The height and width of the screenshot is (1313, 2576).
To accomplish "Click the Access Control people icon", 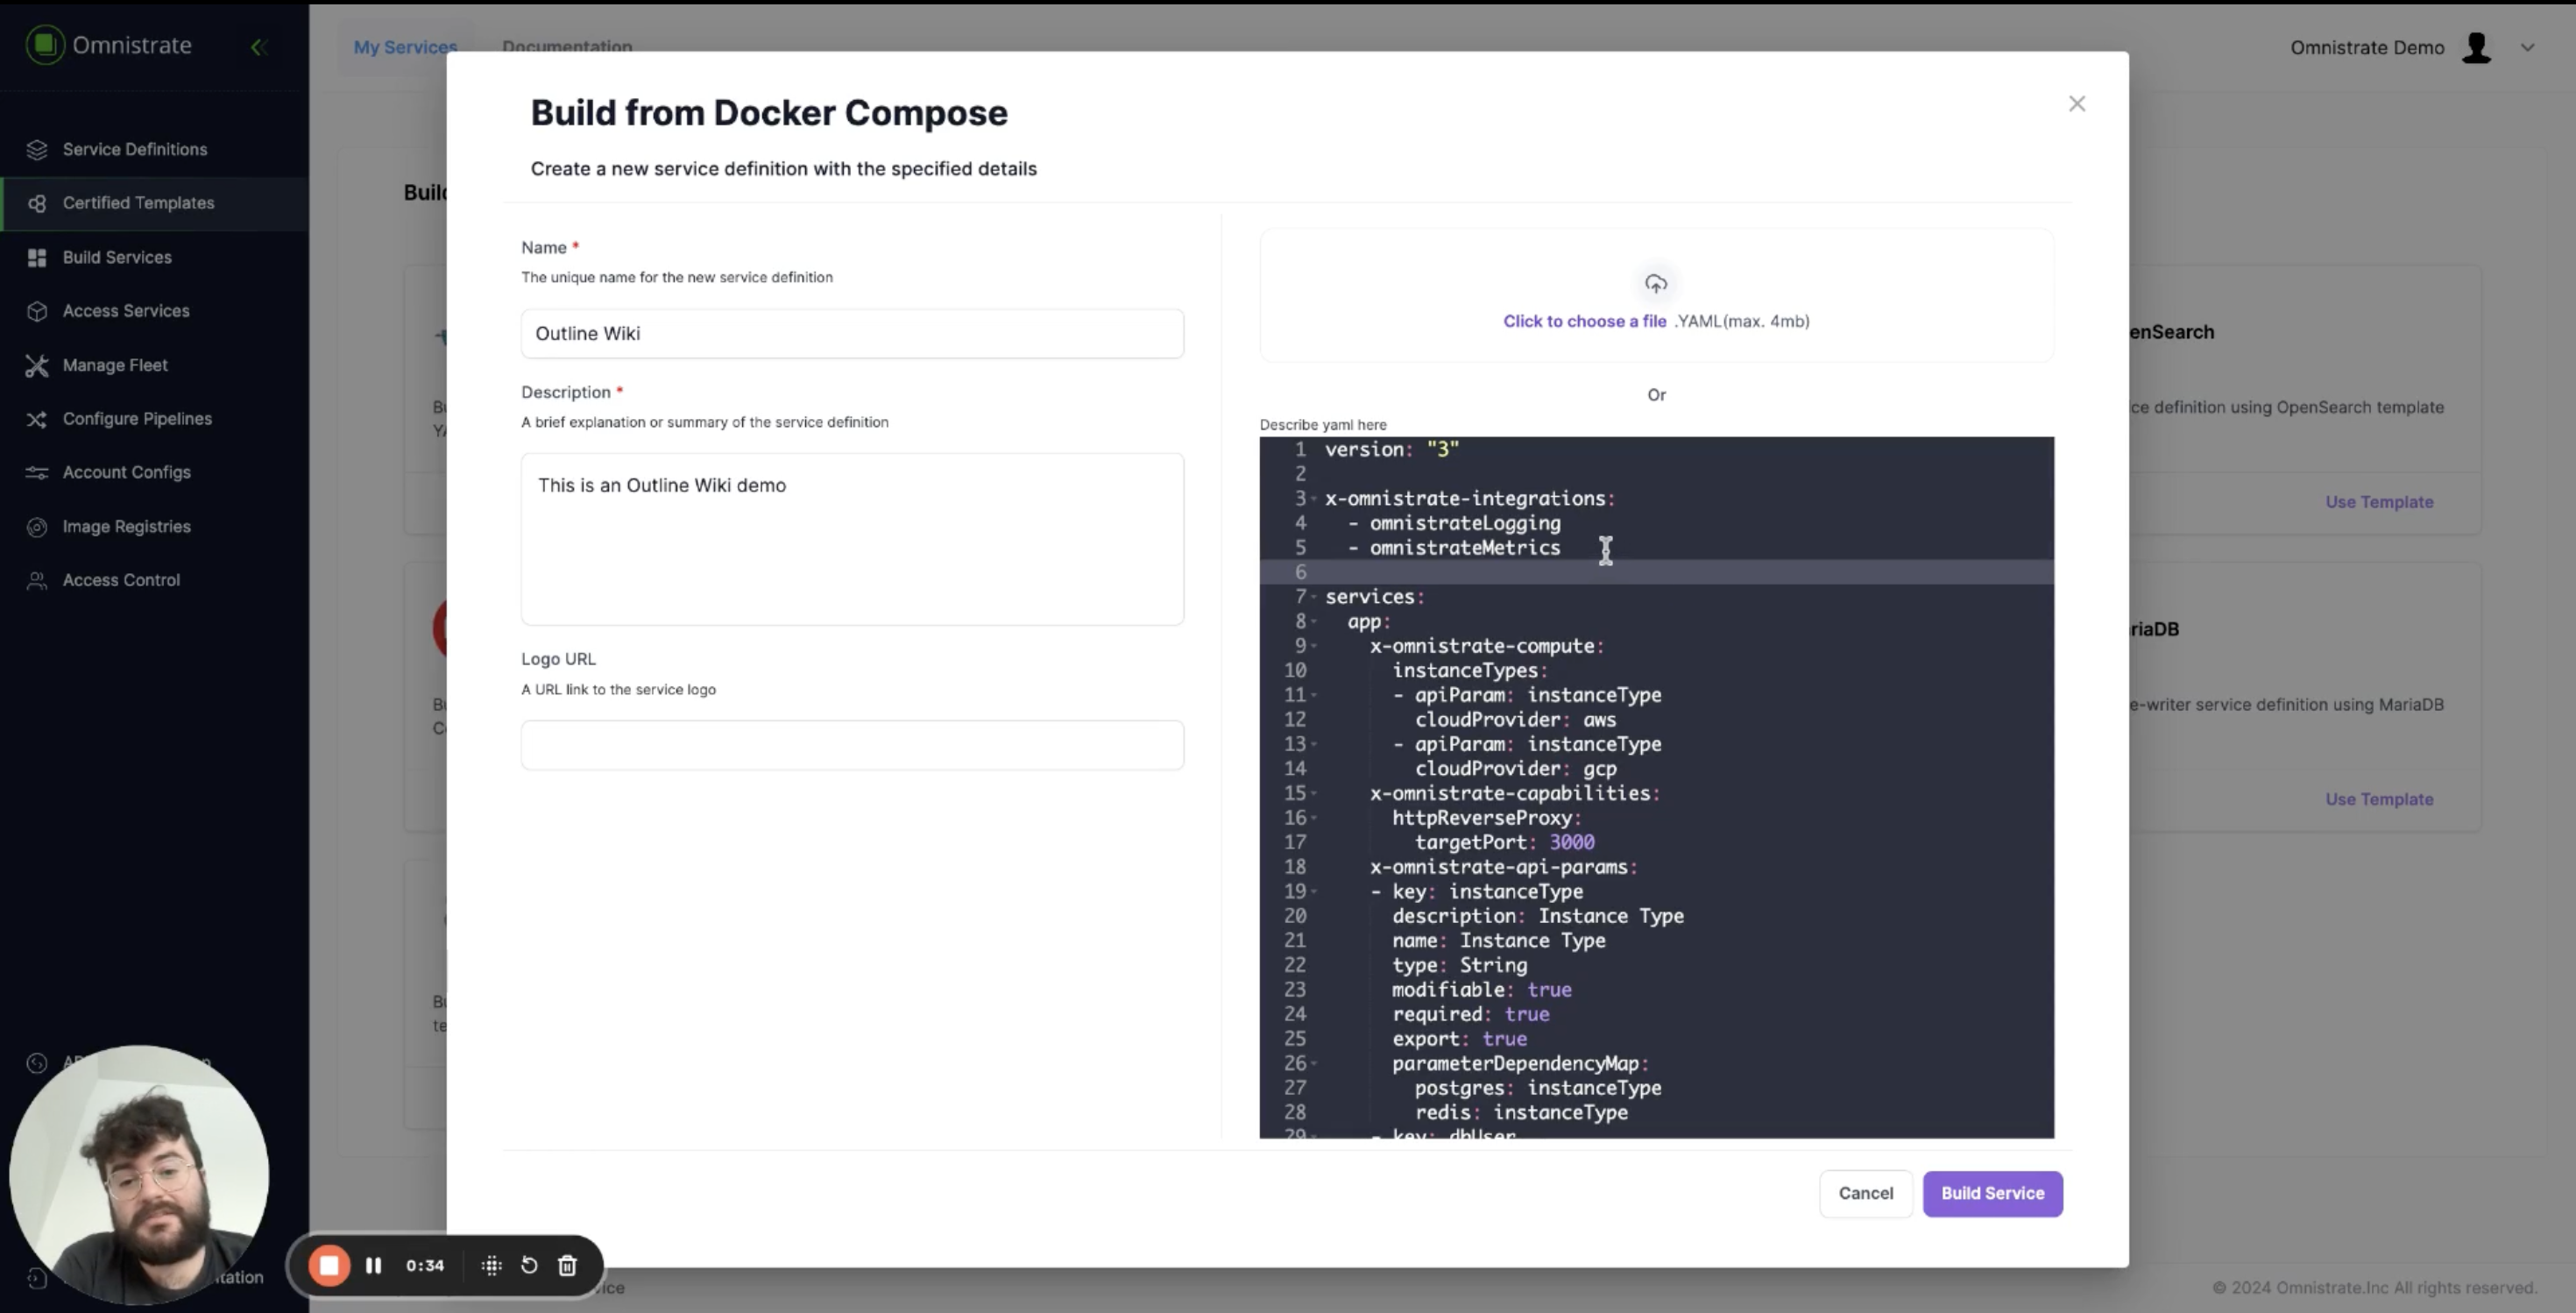I will (x=37, y=580).
